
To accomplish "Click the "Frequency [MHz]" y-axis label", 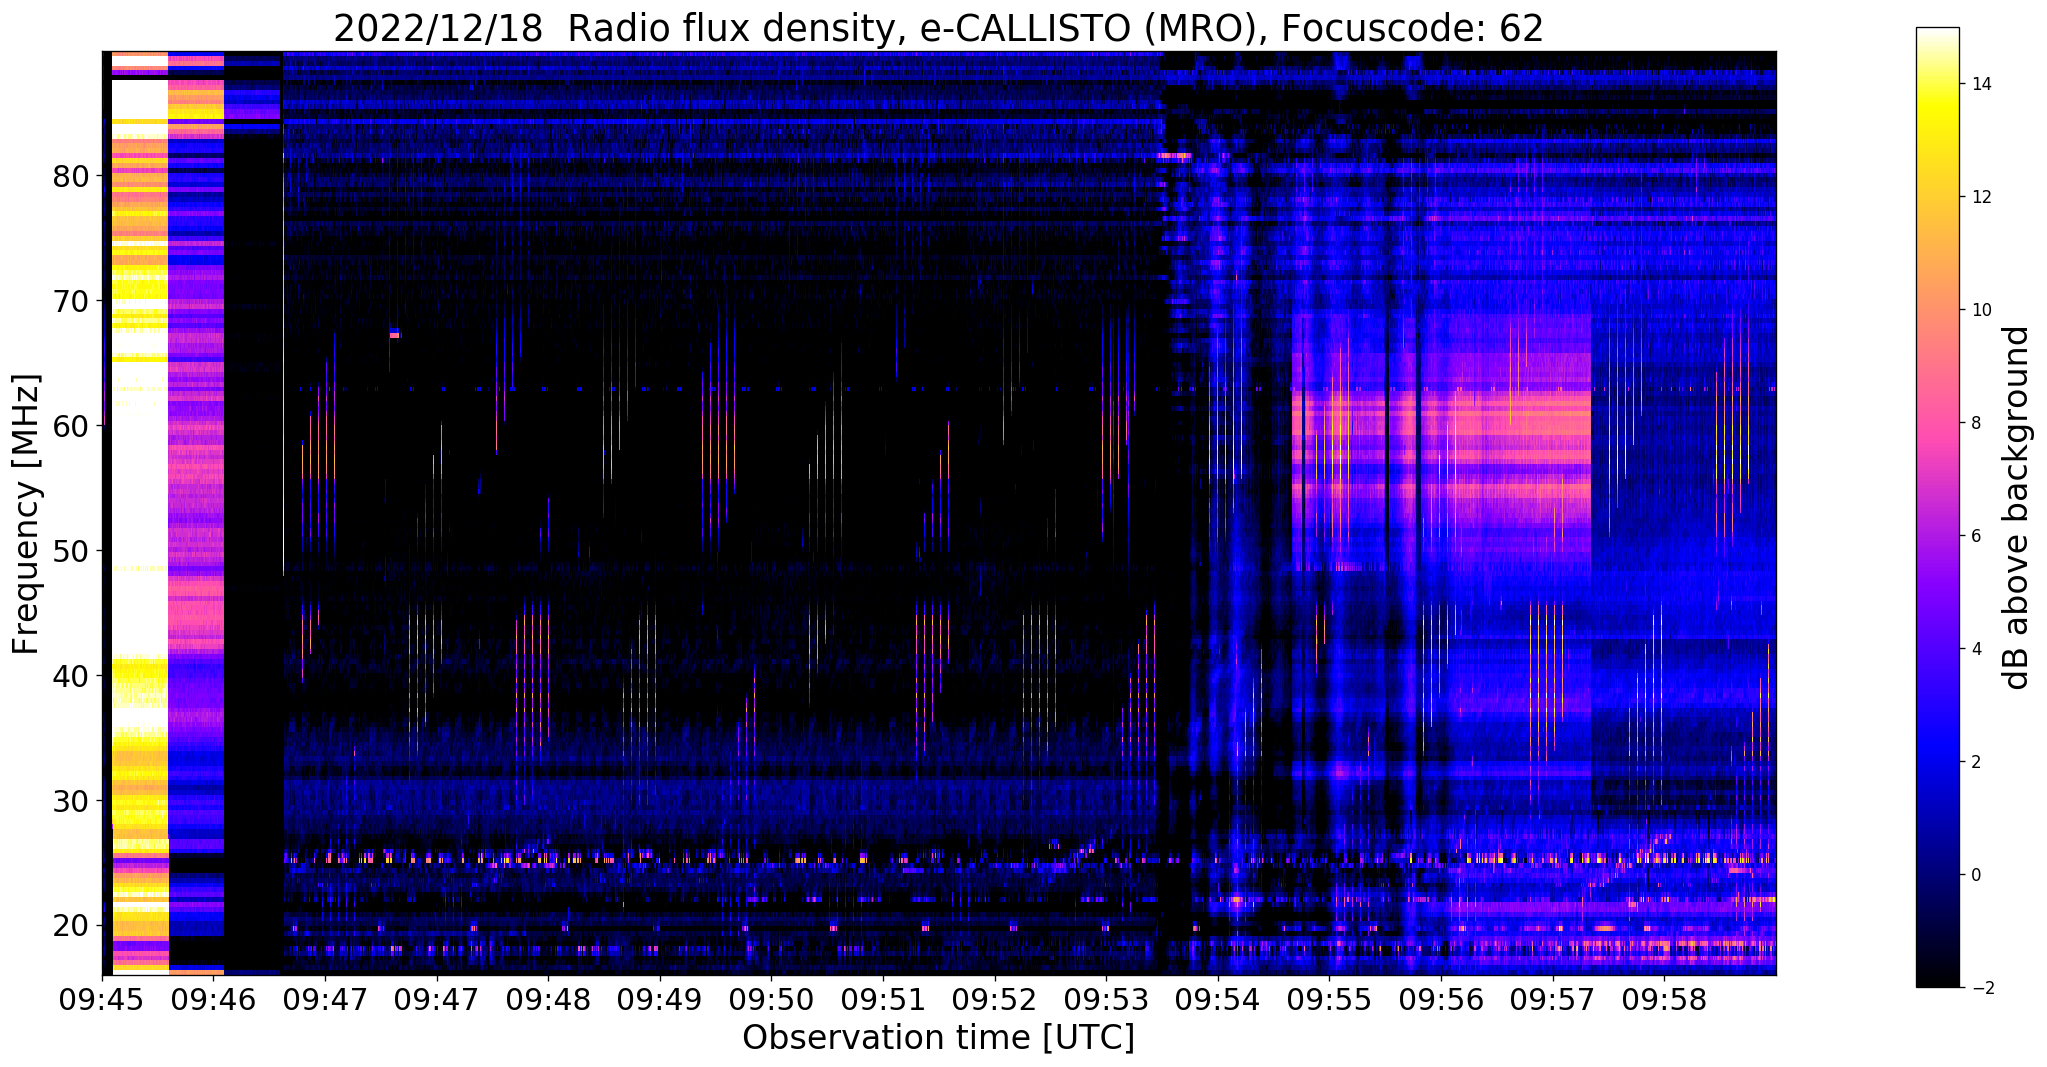I will click(26, 514).
